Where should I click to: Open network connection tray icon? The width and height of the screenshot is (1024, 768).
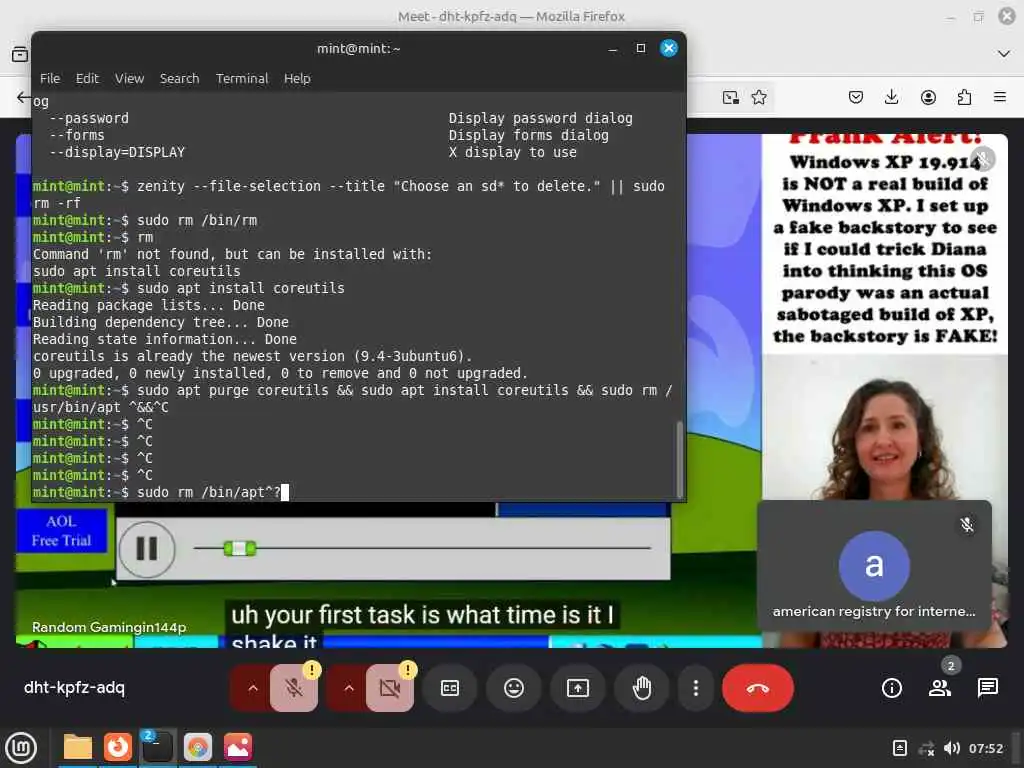(926, 748)
